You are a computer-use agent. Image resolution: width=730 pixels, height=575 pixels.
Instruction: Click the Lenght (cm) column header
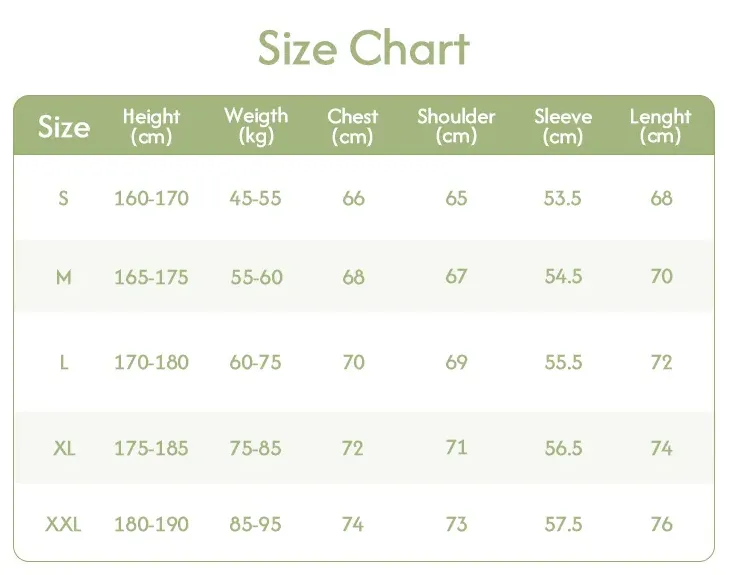[x=660, y=126]
